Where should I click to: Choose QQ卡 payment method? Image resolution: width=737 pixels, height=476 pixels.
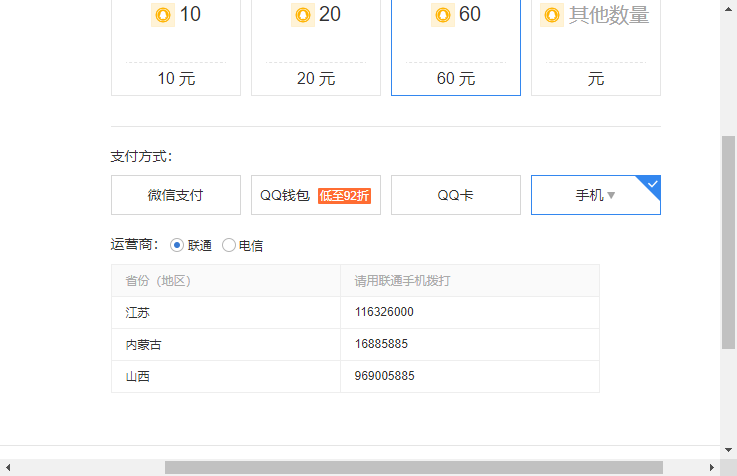456,195
